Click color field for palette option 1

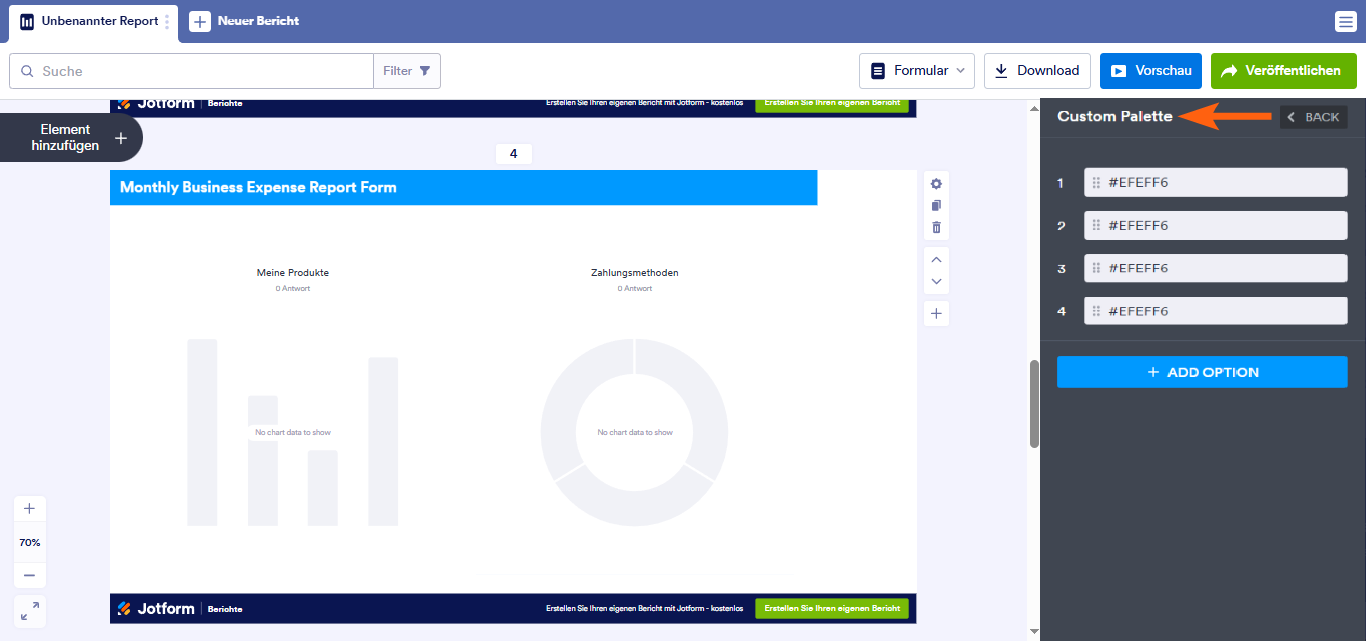pyautogui.click(x=1216, y=183)
